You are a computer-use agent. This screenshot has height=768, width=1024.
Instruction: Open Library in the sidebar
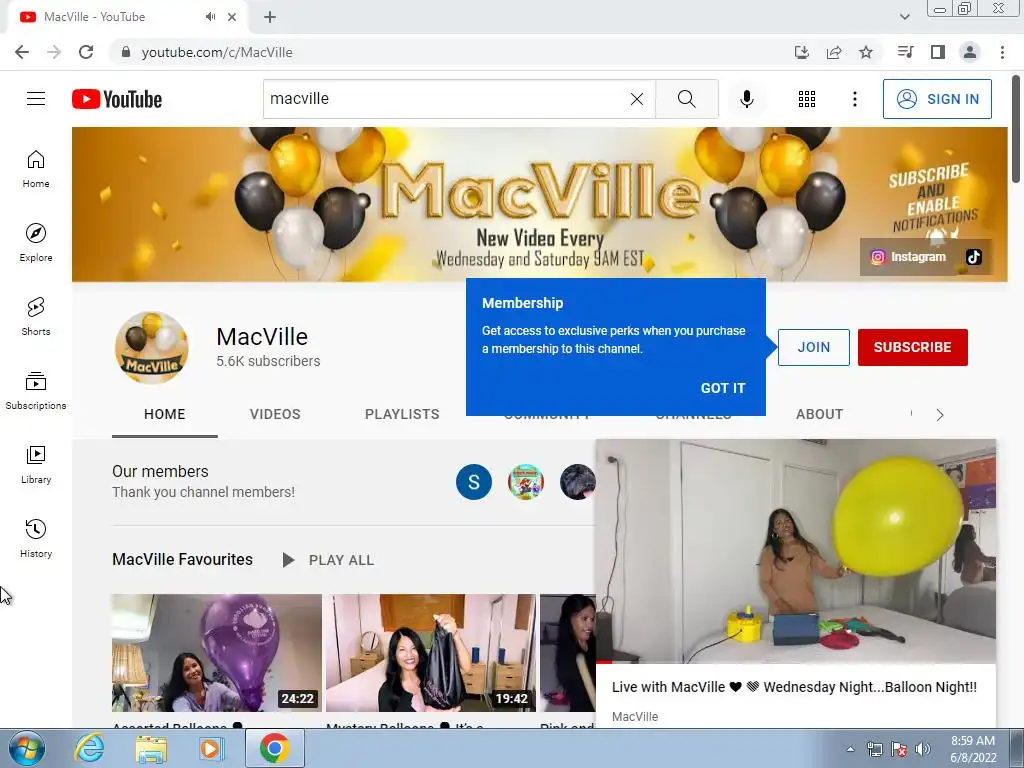point(36,465)
